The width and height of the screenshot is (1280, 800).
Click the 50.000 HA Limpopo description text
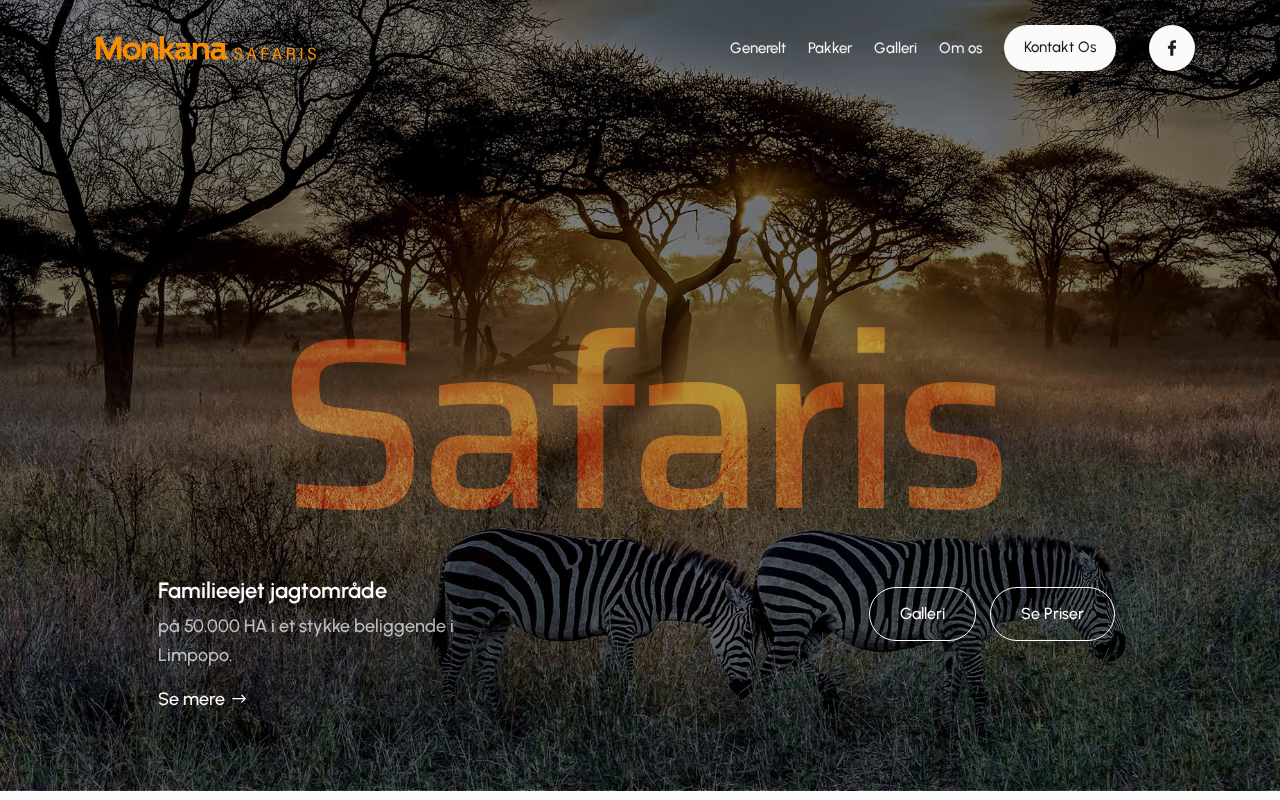point(306,640)
